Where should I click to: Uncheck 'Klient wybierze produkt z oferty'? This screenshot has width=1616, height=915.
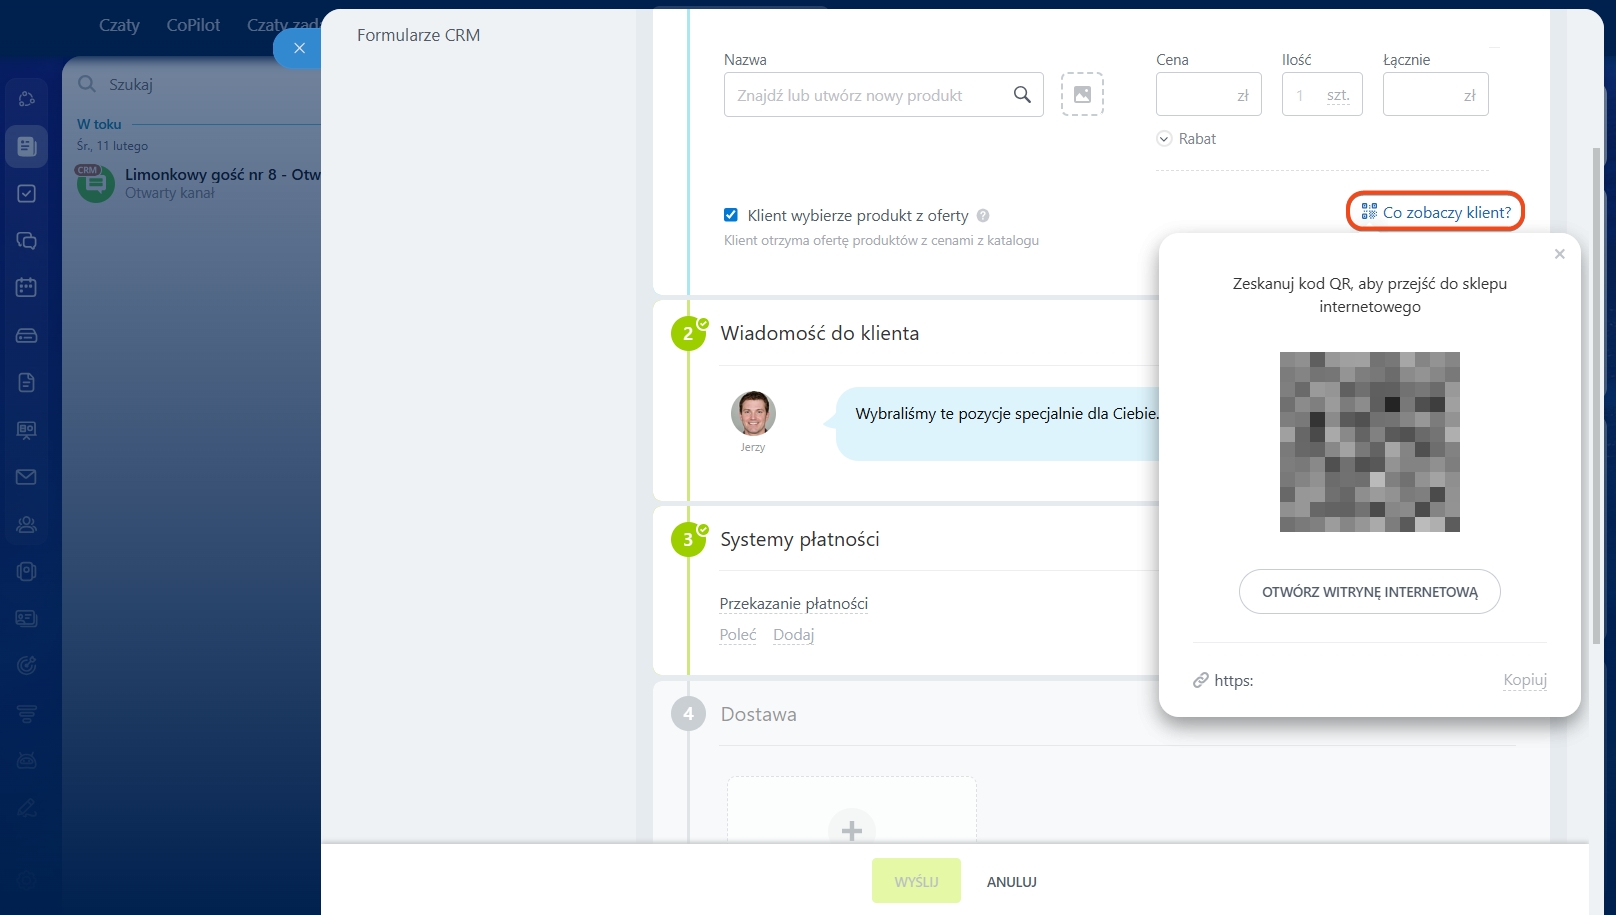(731, 215)
